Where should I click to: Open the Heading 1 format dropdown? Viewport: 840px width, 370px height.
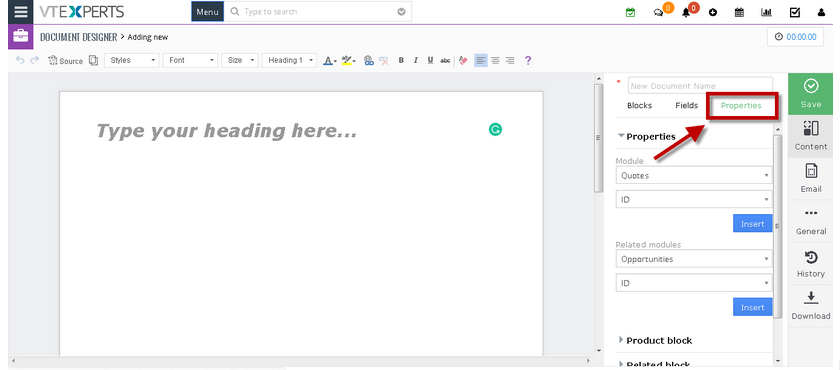[x=290, y=61]
